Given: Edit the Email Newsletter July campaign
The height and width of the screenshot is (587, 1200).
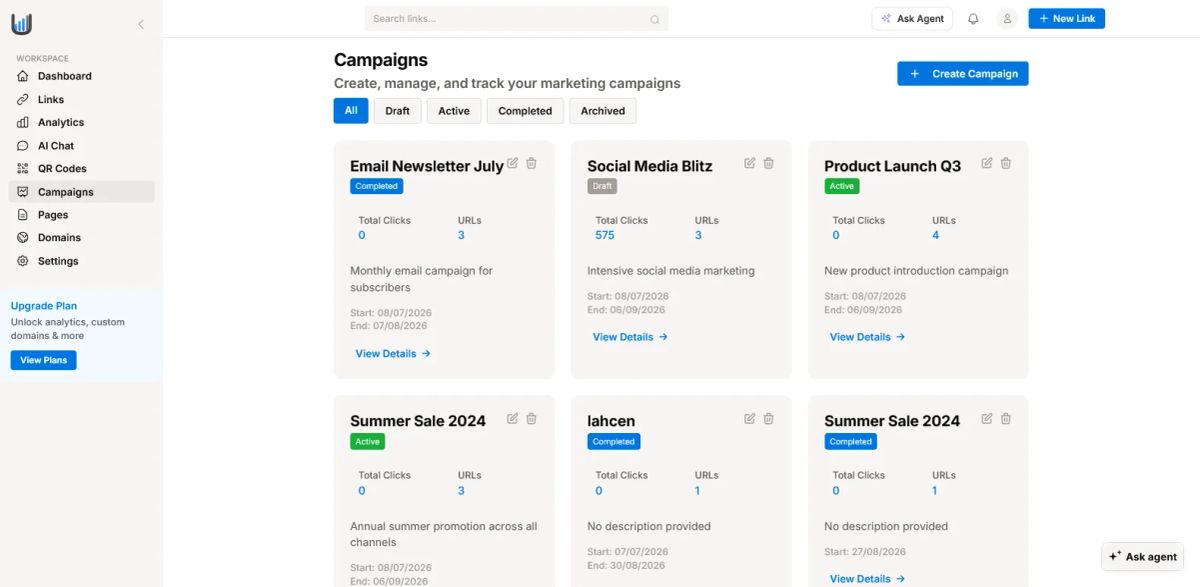Looking at the screenshot, I should (513, 163).
